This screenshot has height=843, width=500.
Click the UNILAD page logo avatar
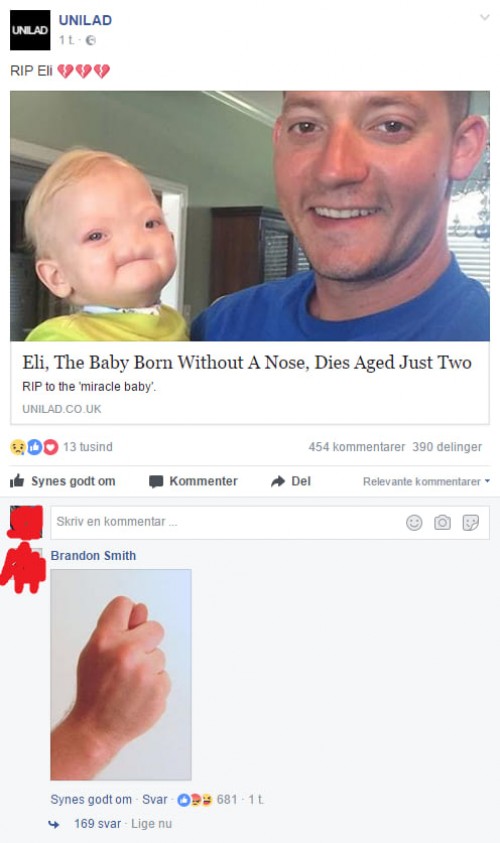(30, 30)
